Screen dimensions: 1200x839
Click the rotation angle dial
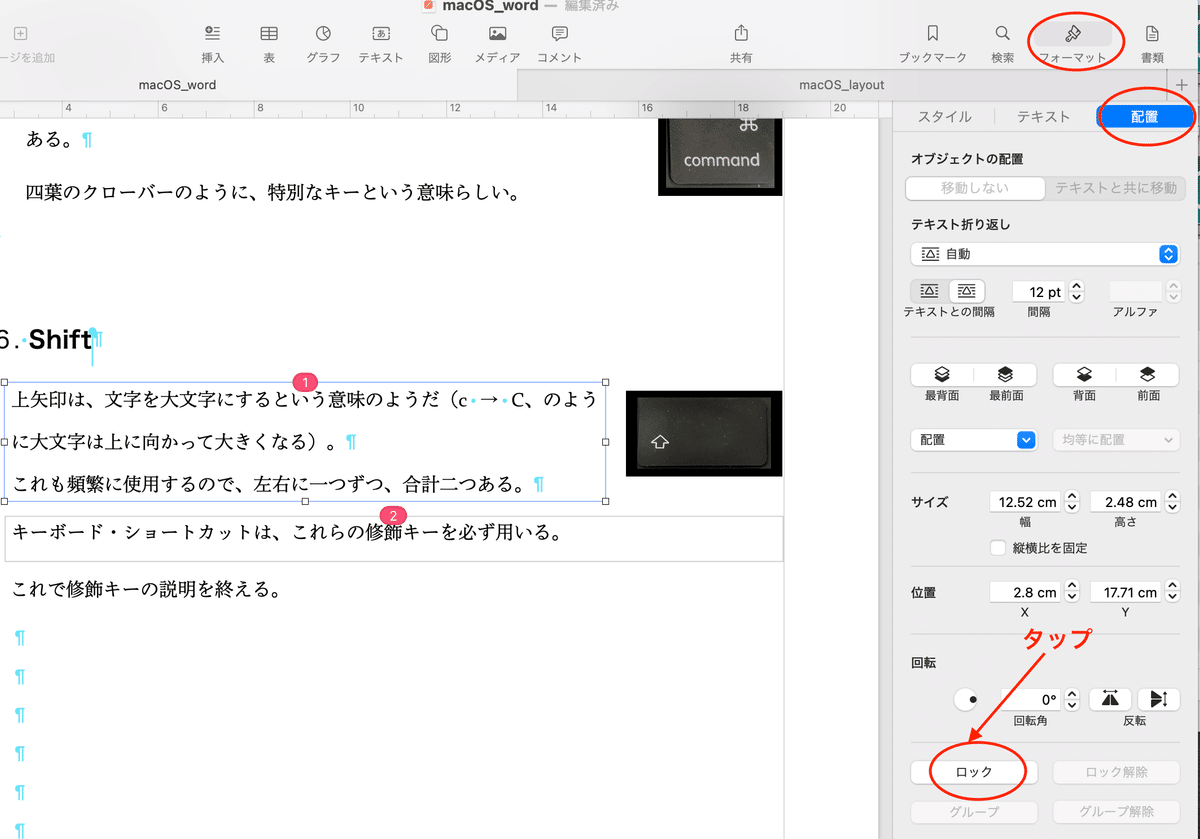tap(966, 700)
